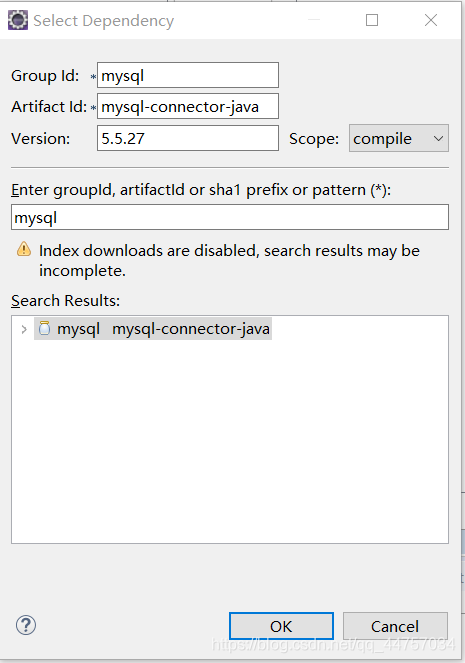Click the Version label
465x663 pixels.
coord(41,139)
